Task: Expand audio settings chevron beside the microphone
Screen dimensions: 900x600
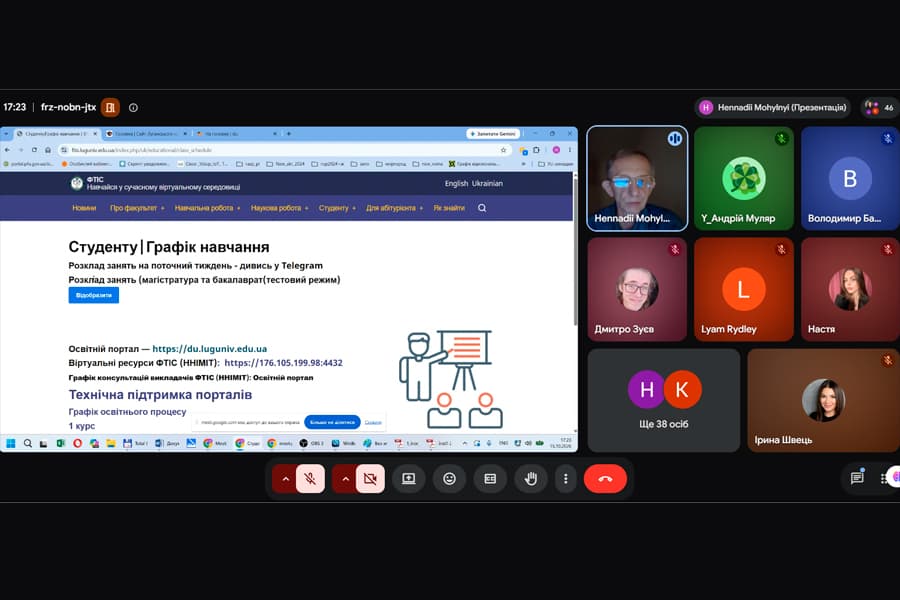Action: pyautogui.click(x=285, y=478)
